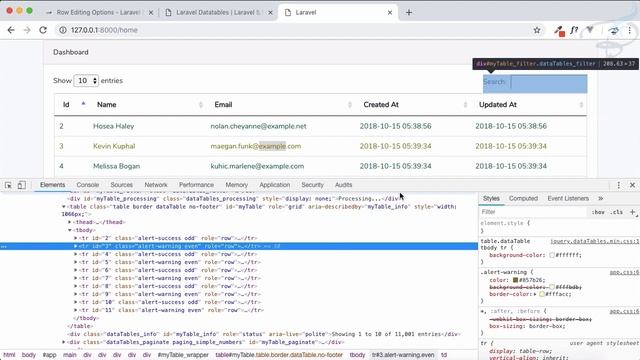Viewport: 640px width, 360px height.
Task: Sort table by Email column
Action: click(282, 105)
